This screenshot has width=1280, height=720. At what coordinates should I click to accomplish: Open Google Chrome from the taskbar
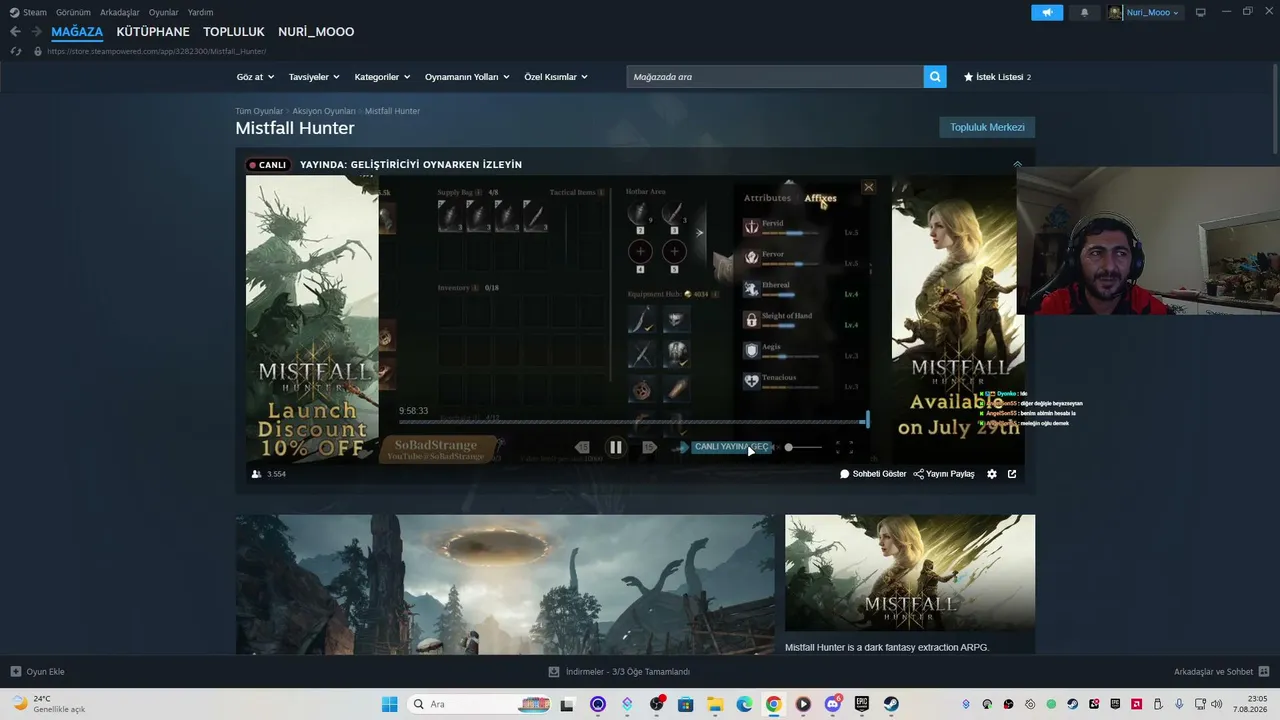(x=773, y=704)
